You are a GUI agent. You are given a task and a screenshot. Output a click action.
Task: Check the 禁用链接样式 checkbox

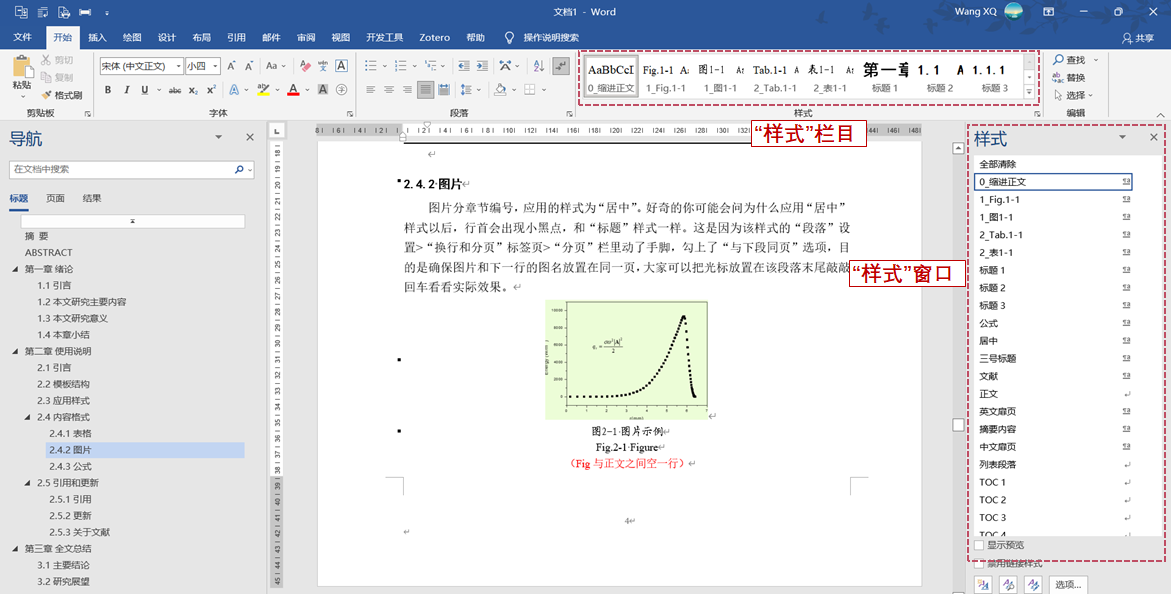980,564
